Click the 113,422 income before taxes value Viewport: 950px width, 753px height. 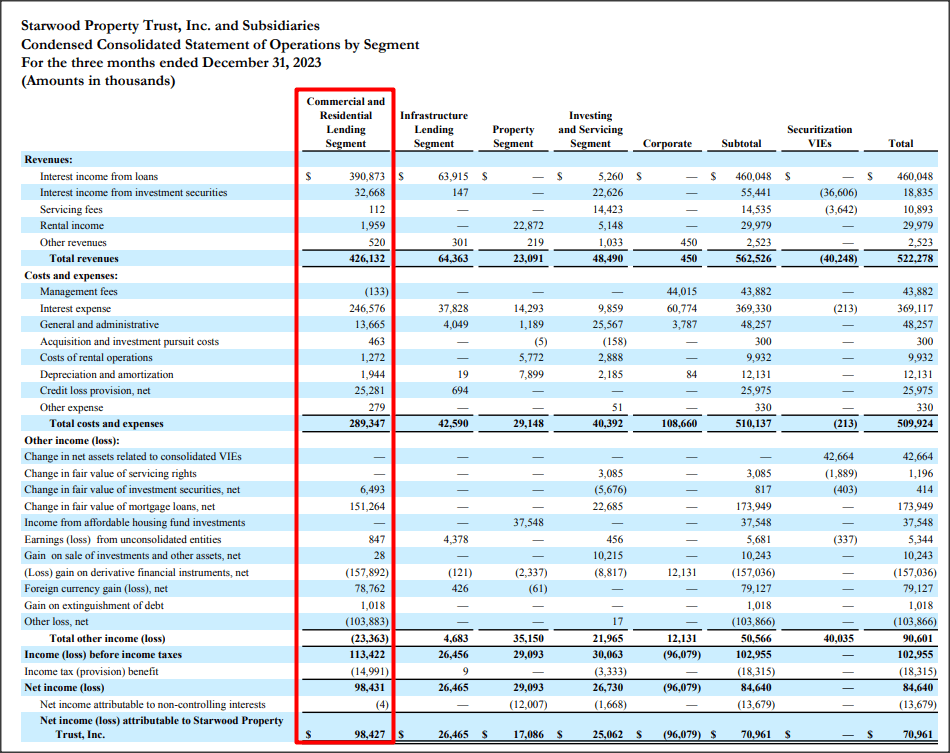367,654
